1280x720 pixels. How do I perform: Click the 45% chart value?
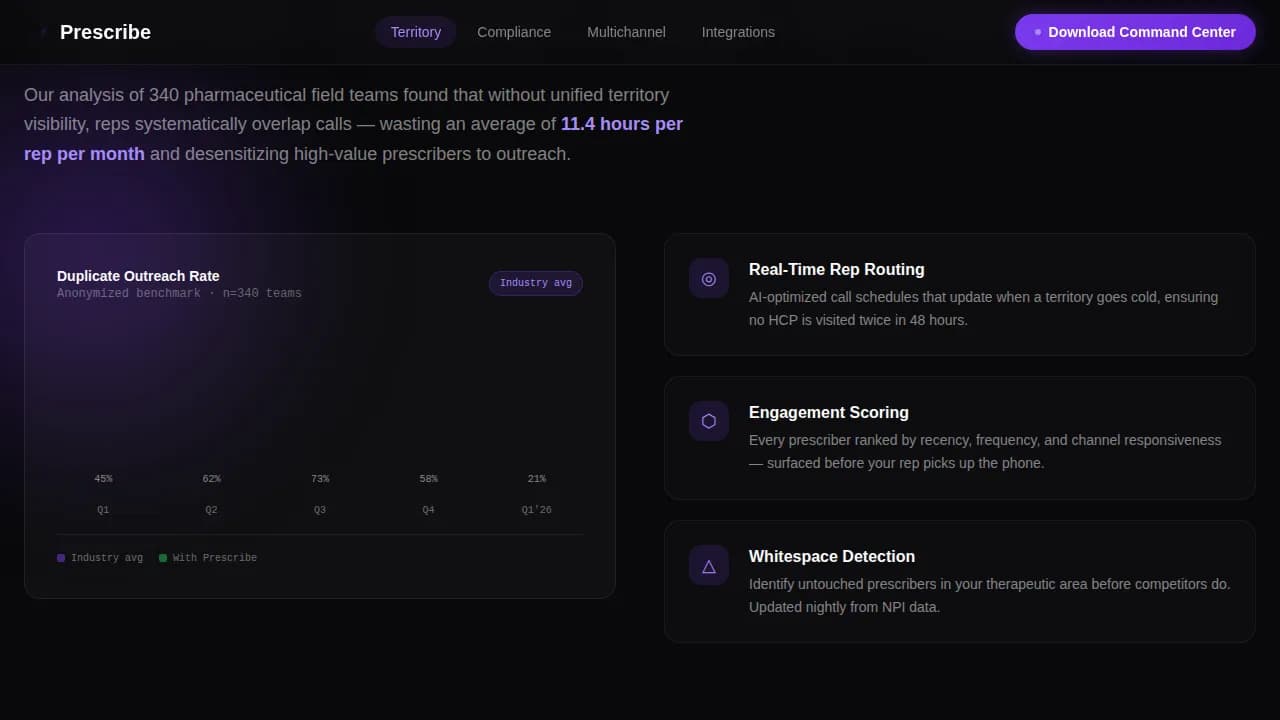[x=103, y=479]
